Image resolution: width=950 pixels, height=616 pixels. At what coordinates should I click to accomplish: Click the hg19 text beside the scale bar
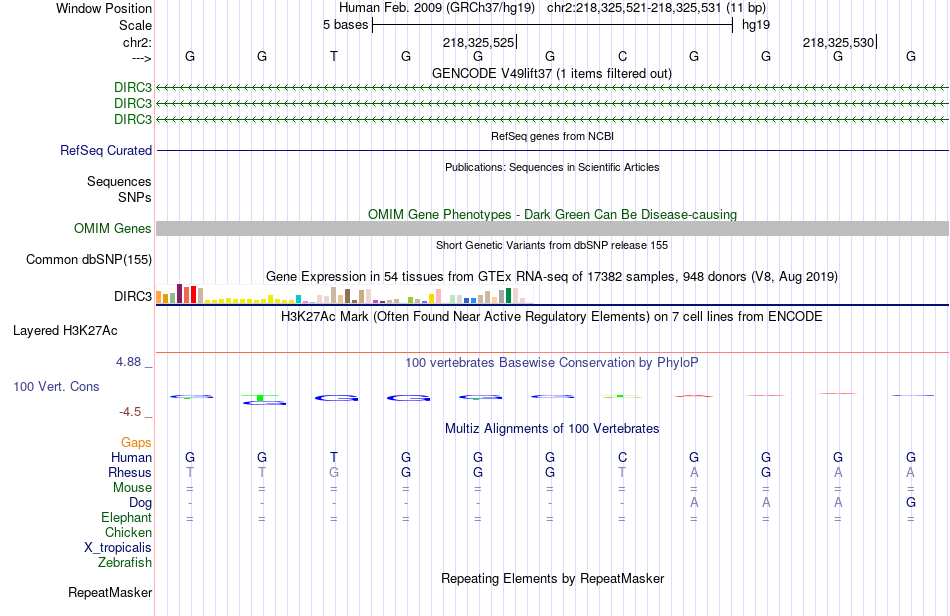(756, 25)
